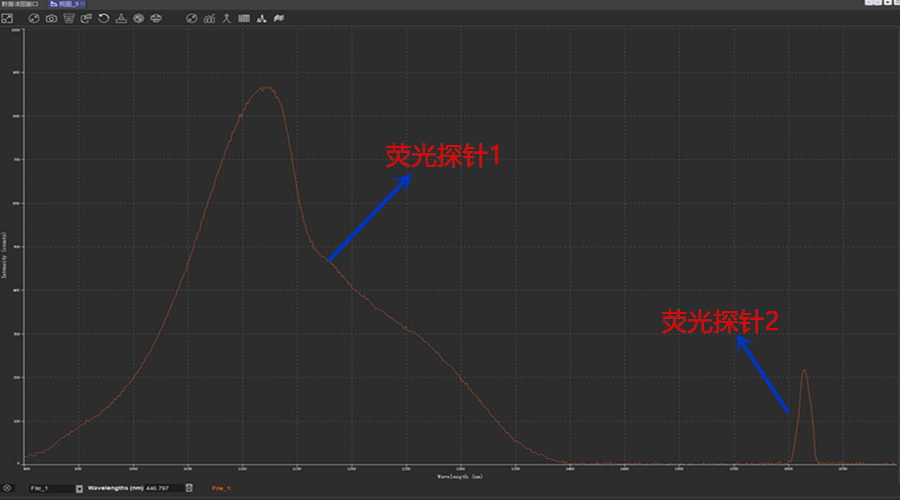Toggle the eye visibility icon at bottom left
The image size is (900, 500).
[8, 488]
